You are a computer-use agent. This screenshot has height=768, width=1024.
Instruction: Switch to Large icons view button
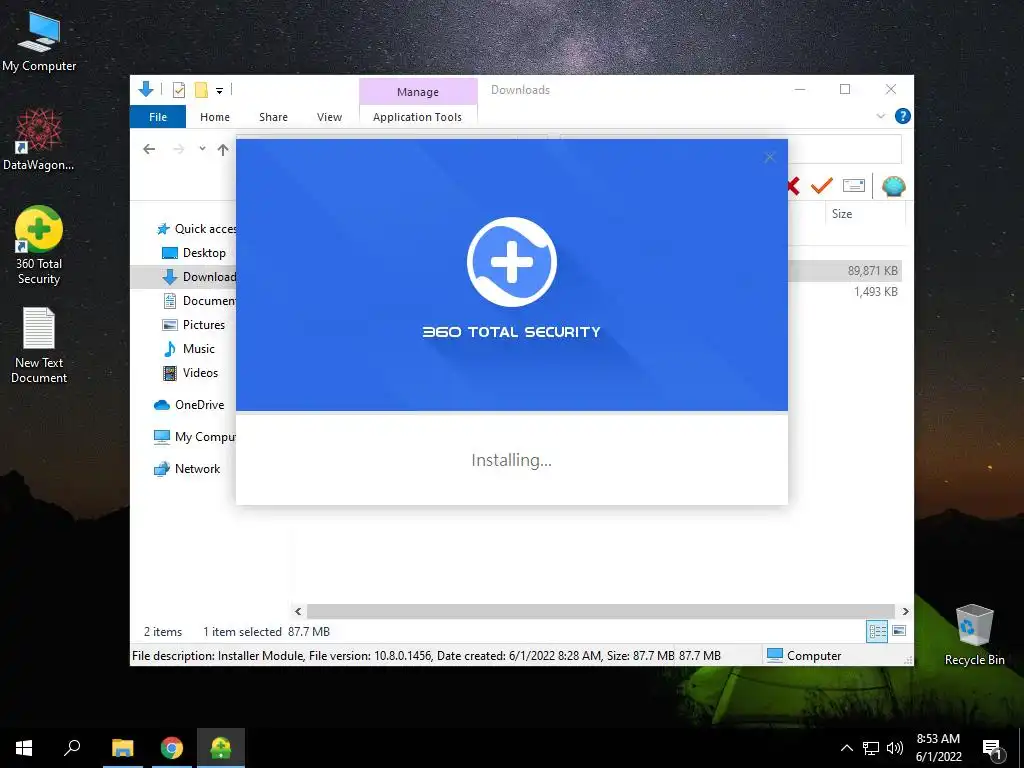pyautogui.click(x=899, y=631)
